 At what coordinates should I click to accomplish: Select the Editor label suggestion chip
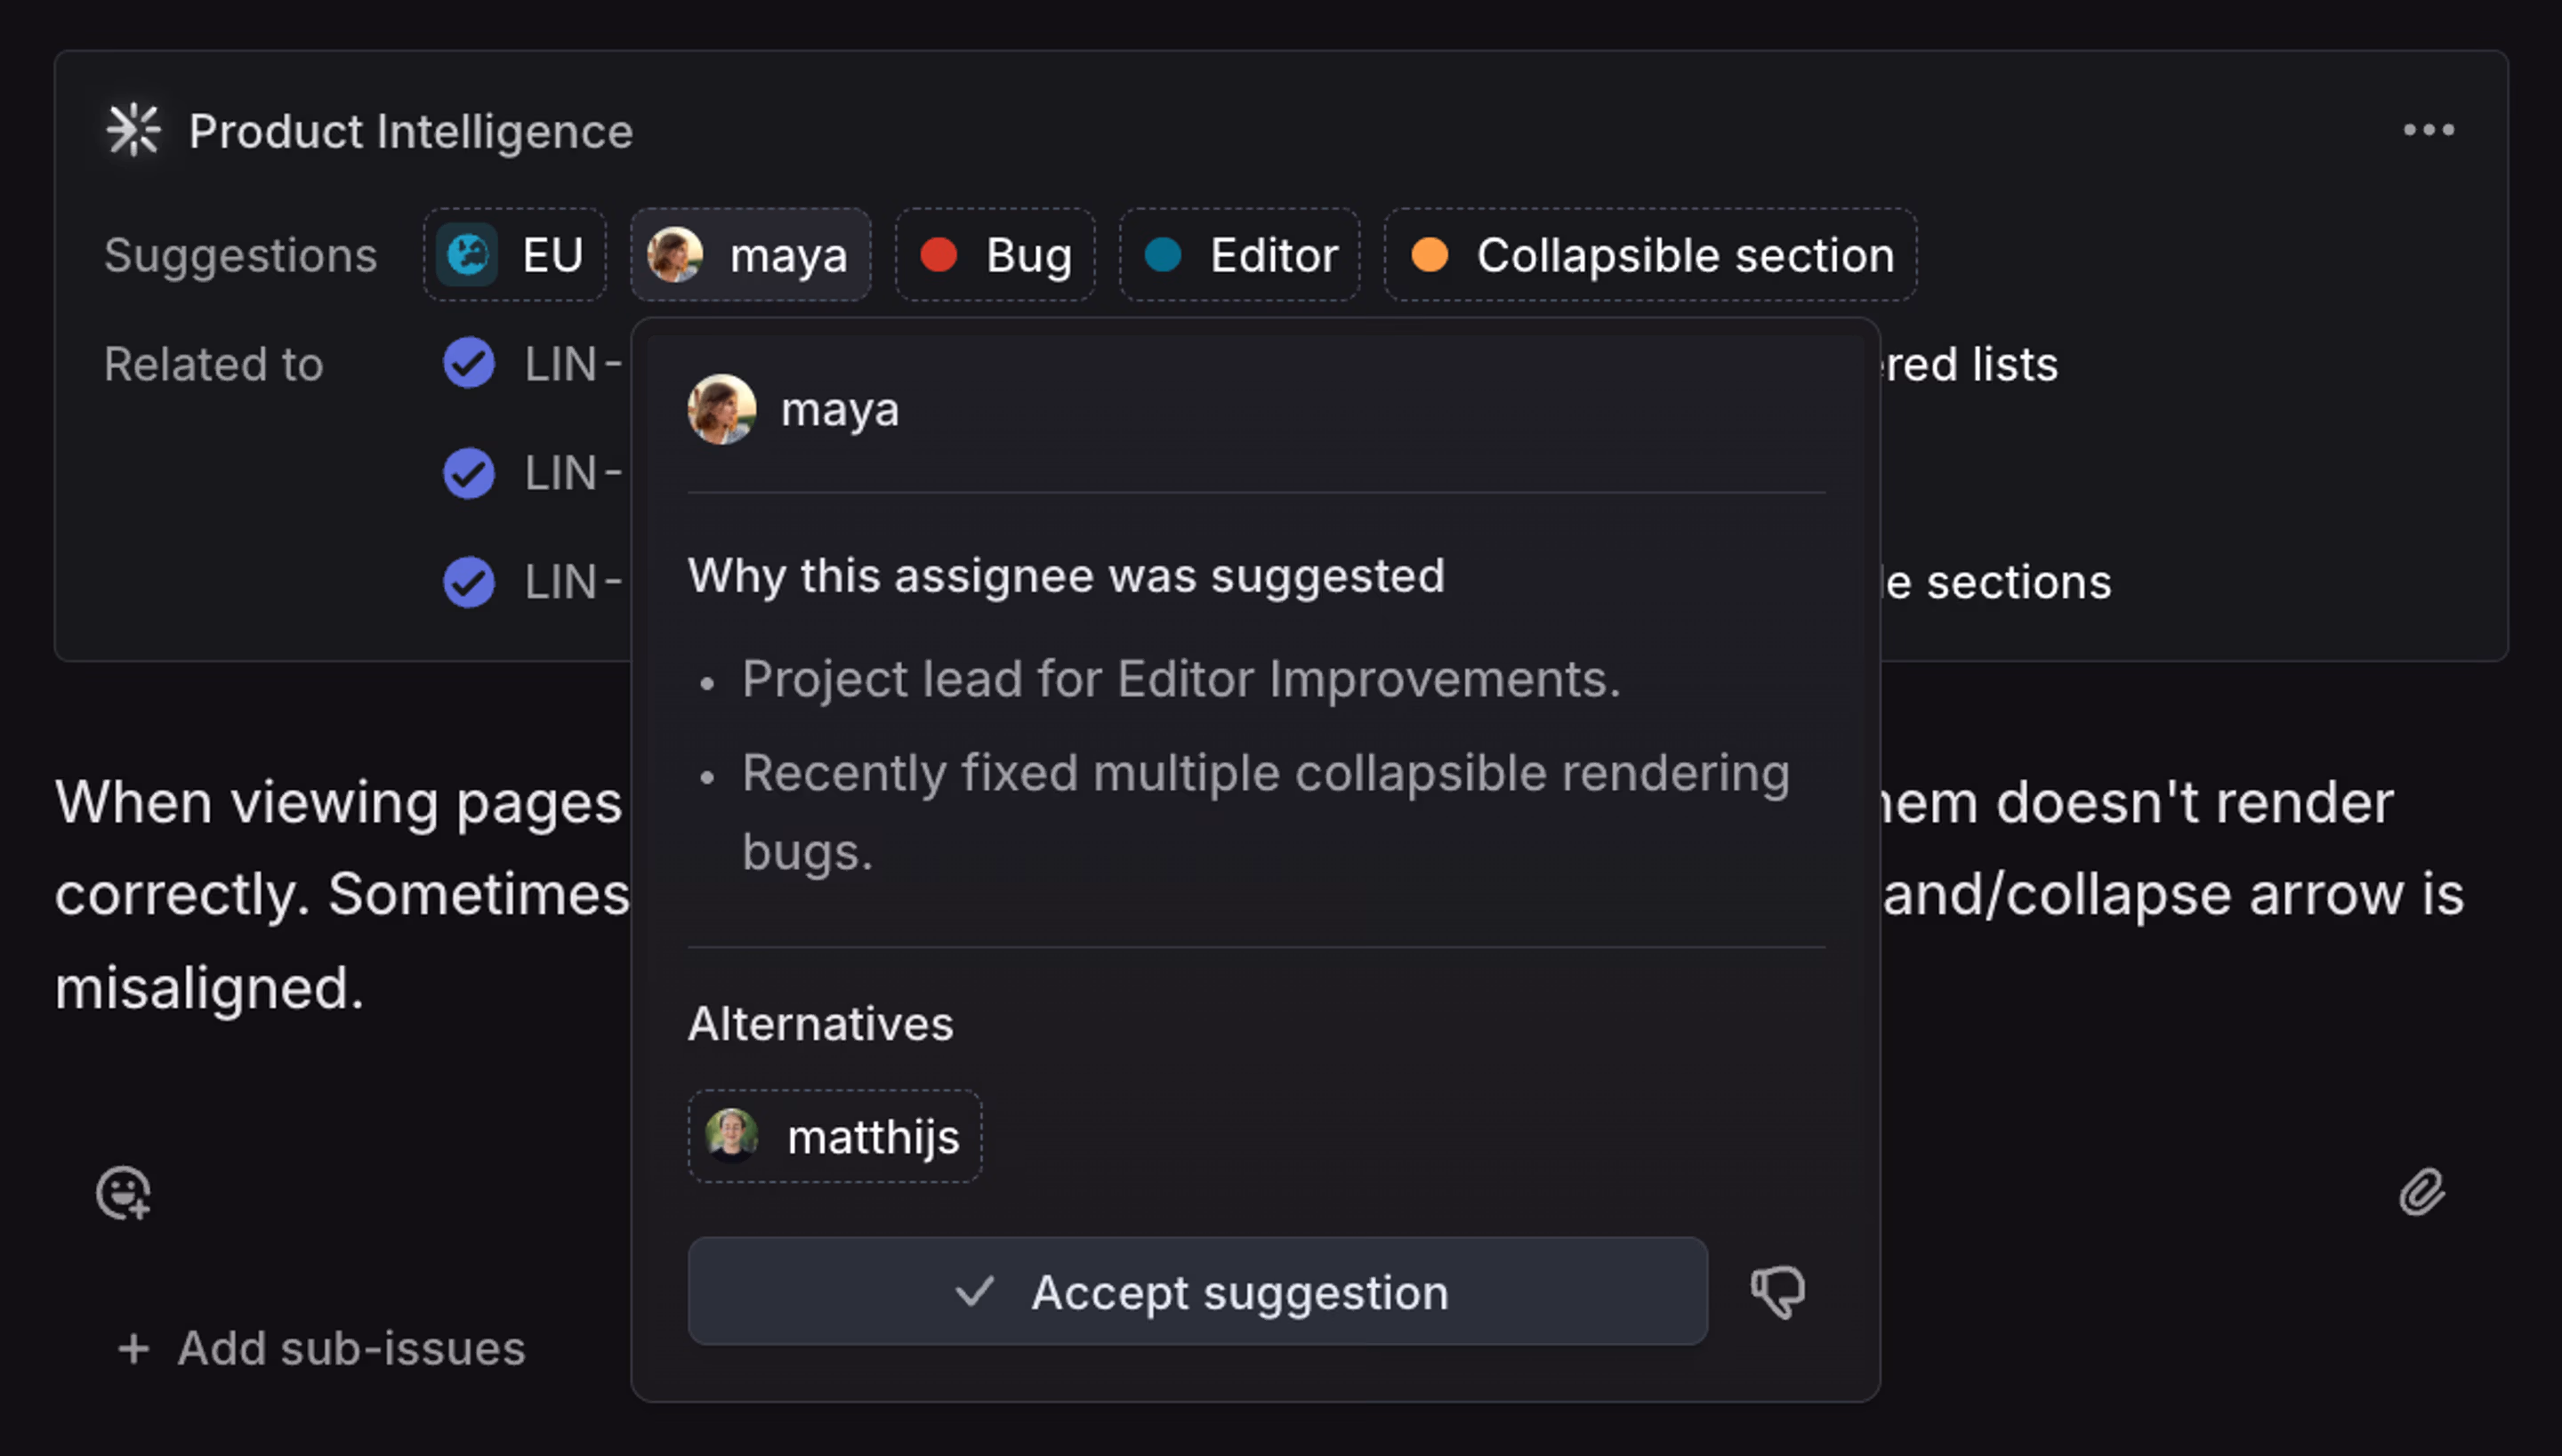click(1239, 255)
